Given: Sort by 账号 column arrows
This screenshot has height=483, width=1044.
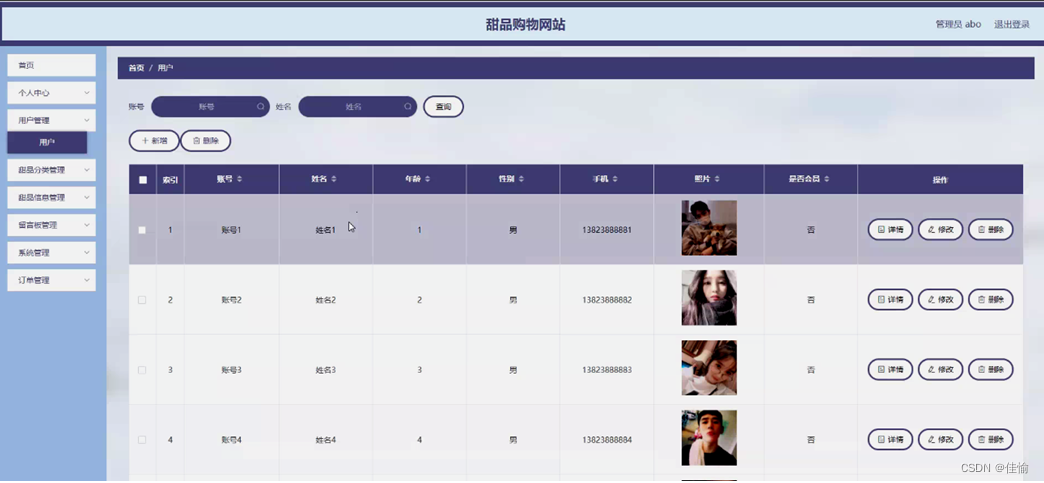Looking at the screenshot, I should tap(240, 180).
